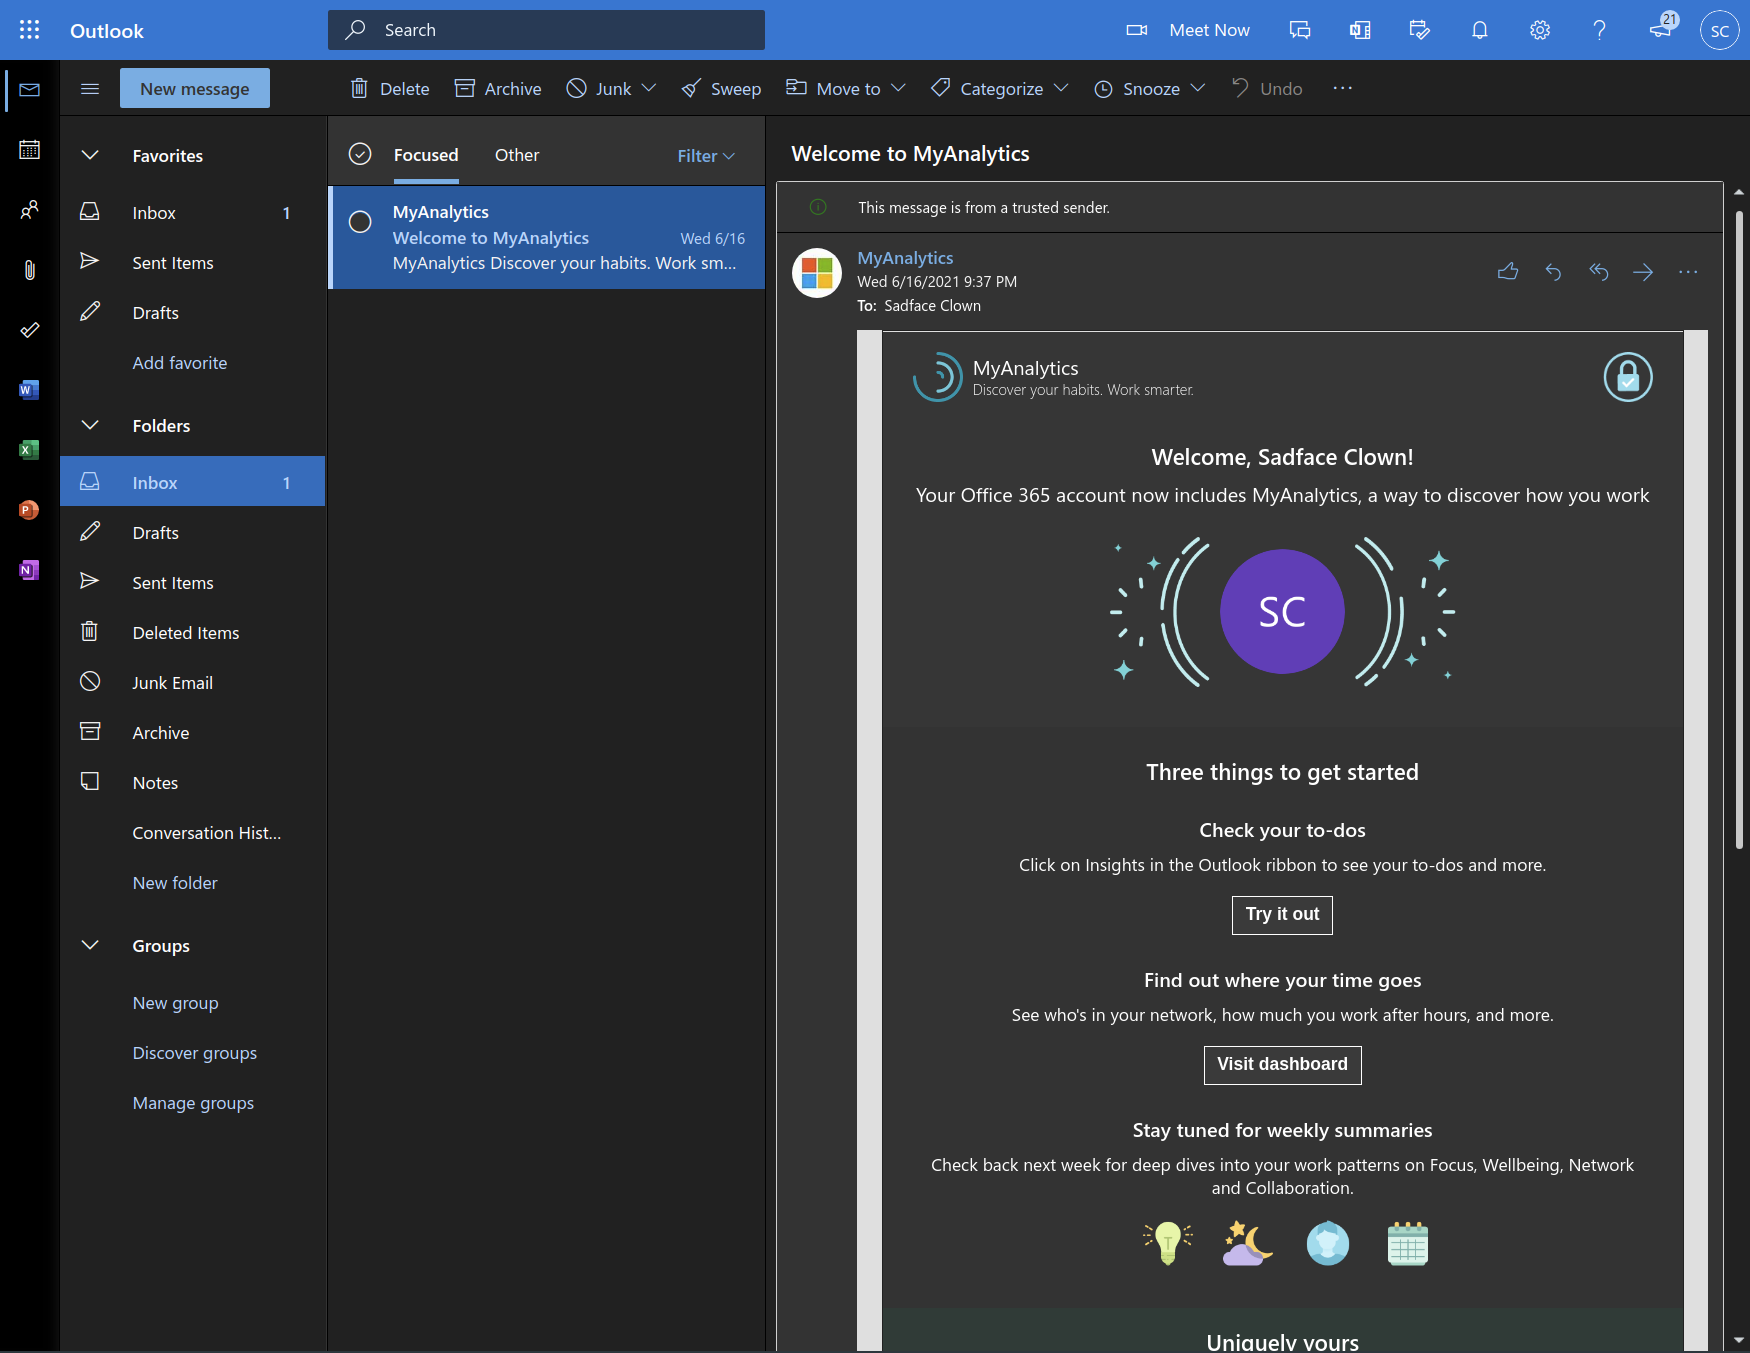Open the SC account avatar
The width and height of the screenshot is (1750, 1353).
click(1720, 30)
